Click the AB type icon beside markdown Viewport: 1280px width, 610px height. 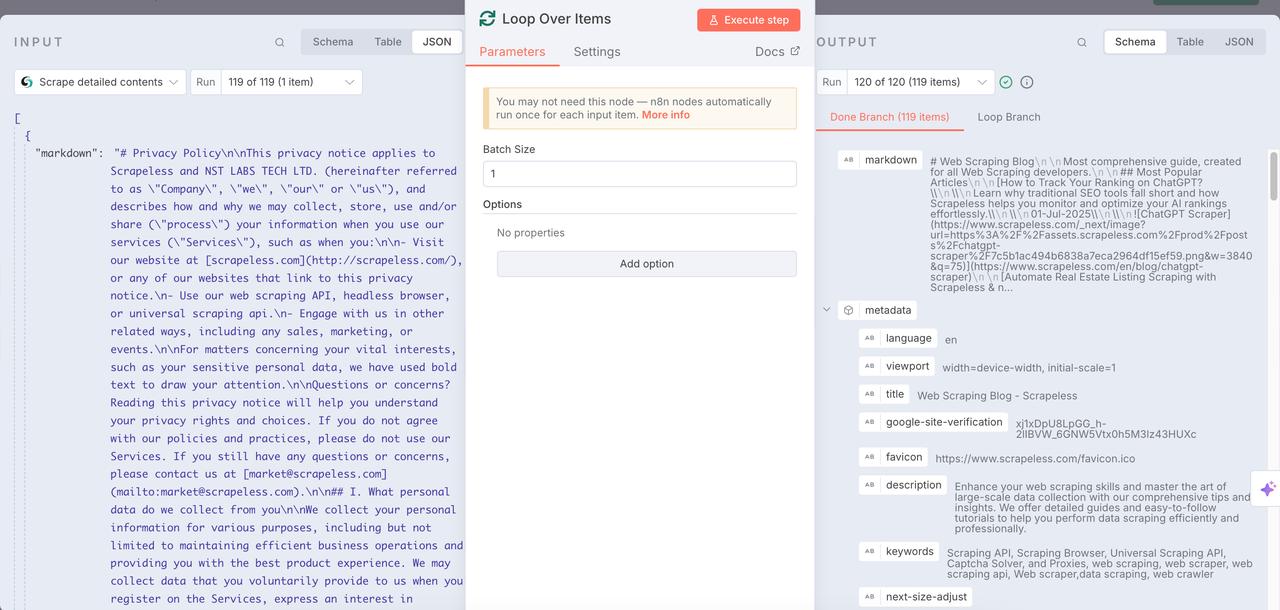click(849, 160)
